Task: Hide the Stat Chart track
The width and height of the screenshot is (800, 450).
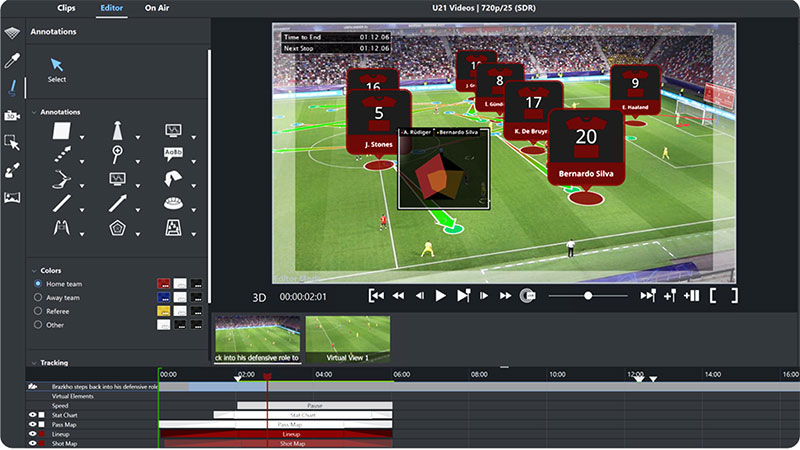Action: (x=33, y=415)
